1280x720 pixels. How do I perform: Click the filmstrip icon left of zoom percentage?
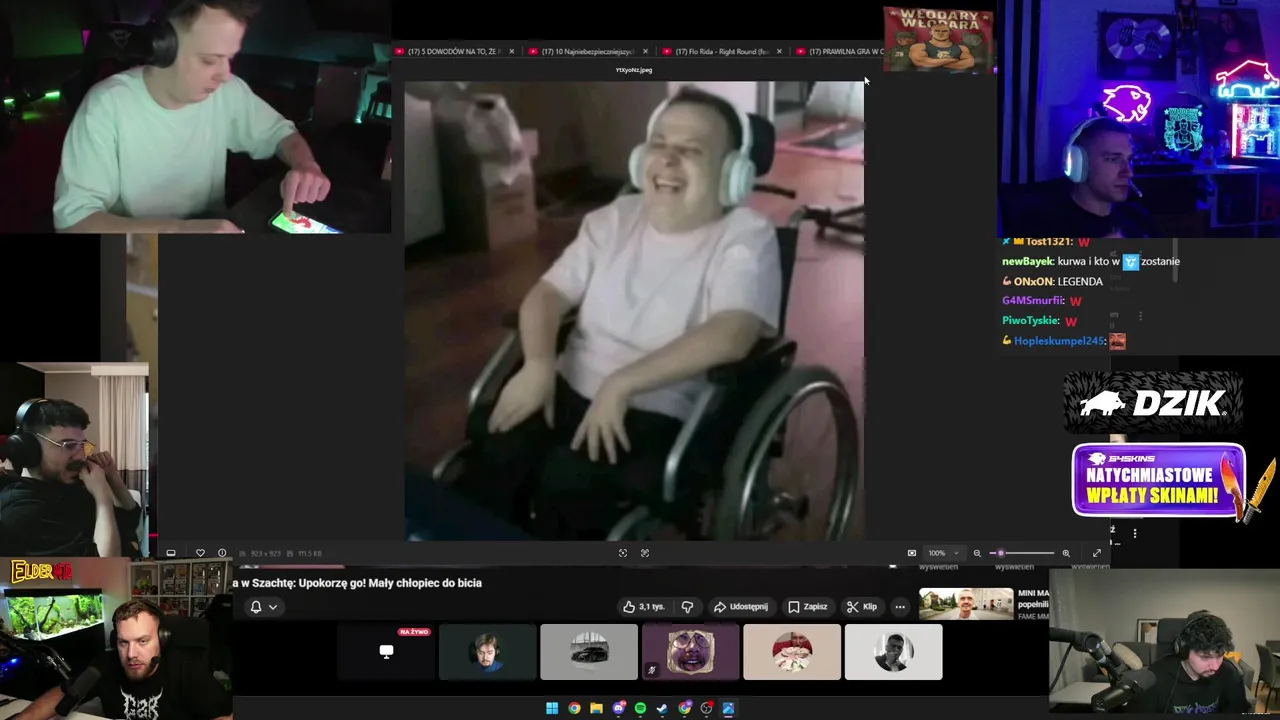912,553
